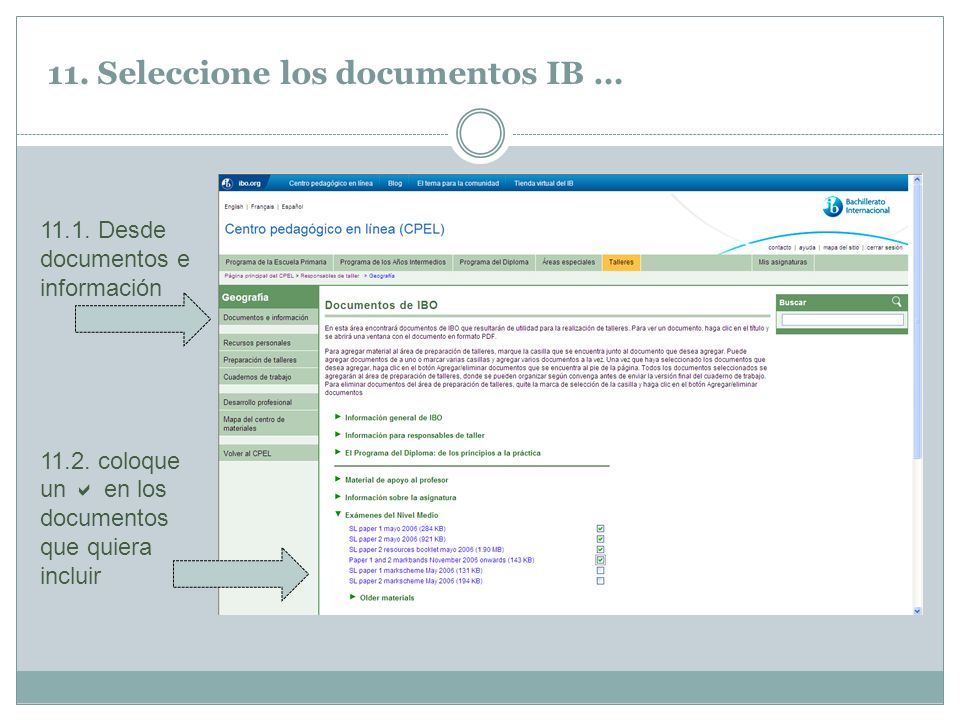Open SL paper 1 markscheme May 2006

(x=415, y=570)
